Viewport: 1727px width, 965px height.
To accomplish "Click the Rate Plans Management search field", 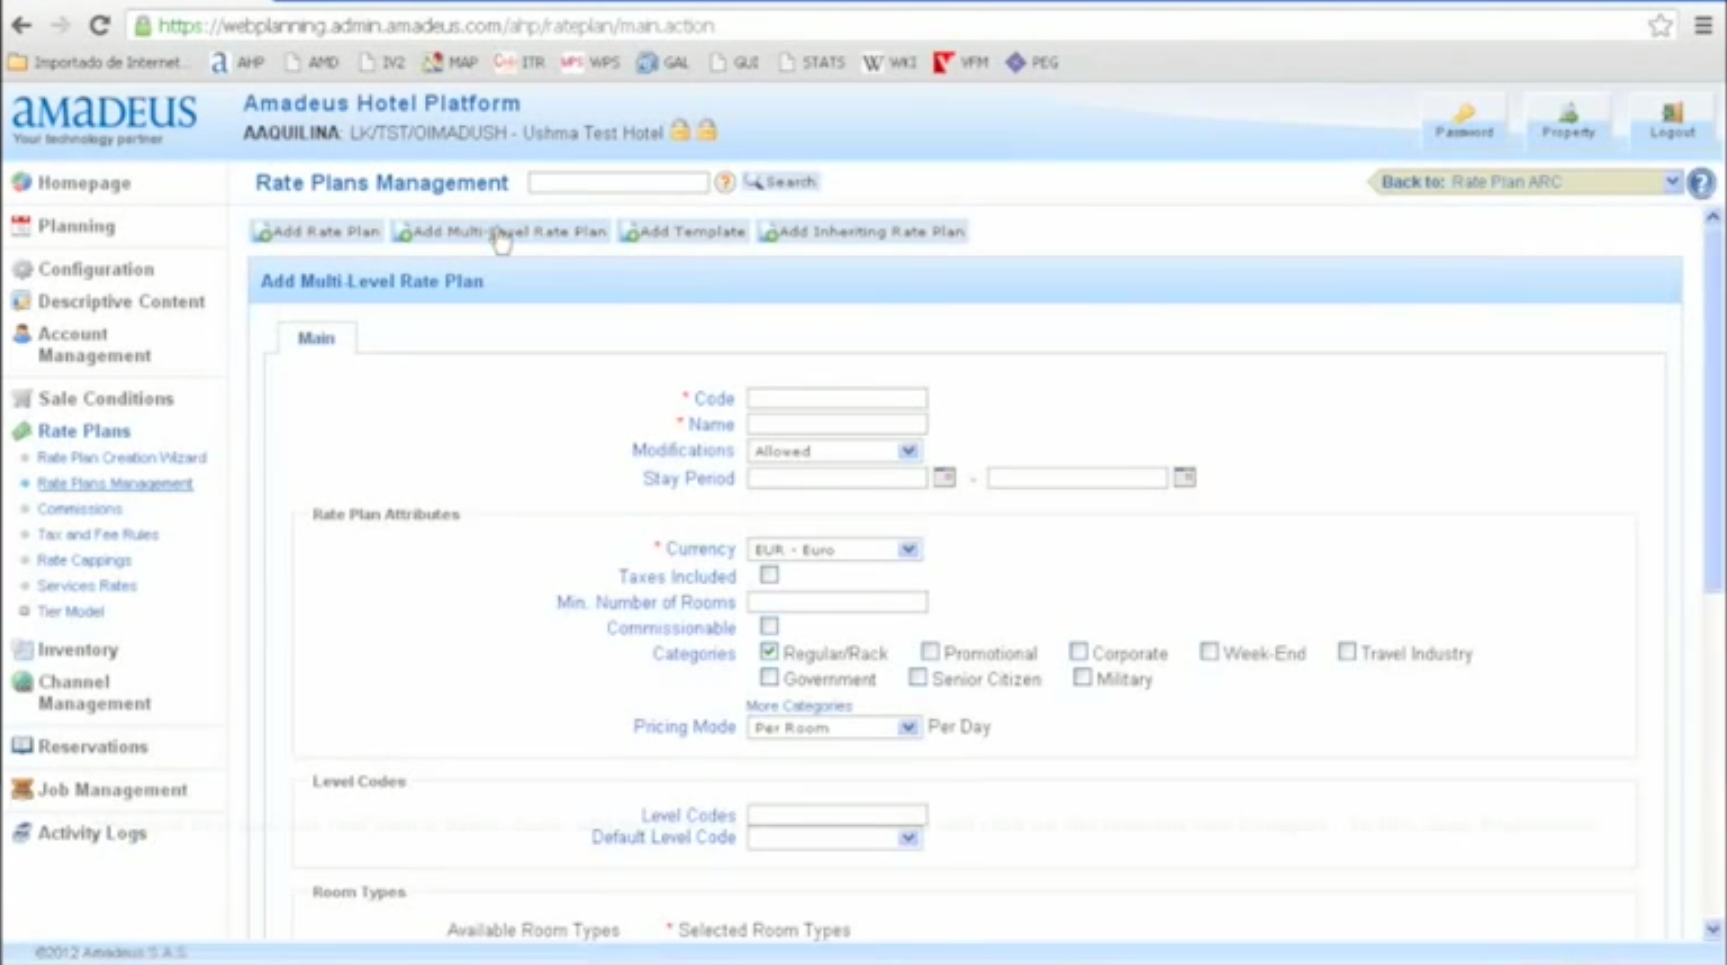I will 619,182.
